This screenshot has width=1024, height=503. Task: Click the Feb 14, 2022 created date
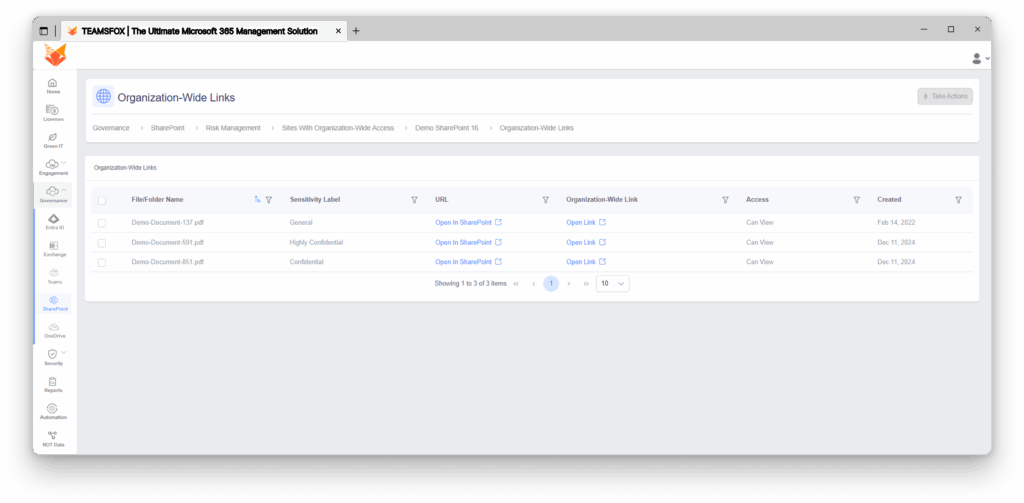point(896,223)
